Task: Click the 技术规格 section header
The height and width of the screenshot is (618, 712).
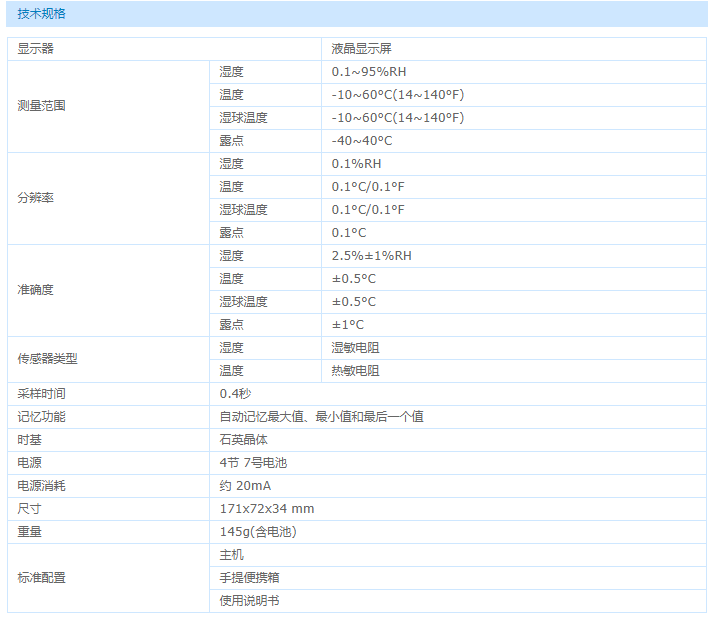Action: (44, 14)
